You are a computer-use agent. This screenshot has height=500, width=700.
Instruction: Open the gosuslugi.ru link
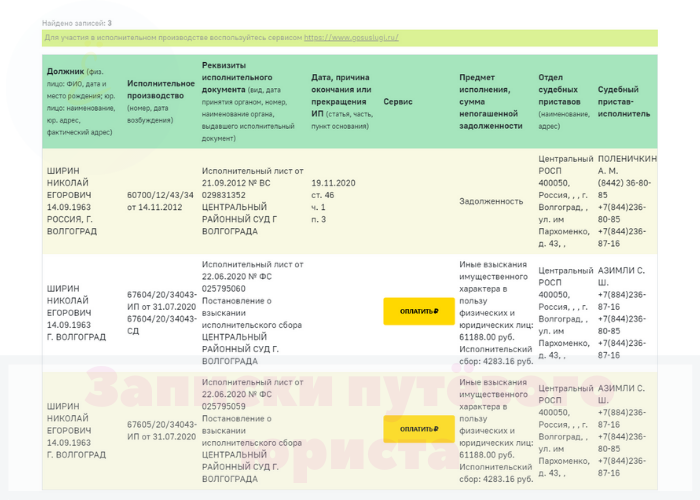(x=351, y=38)
